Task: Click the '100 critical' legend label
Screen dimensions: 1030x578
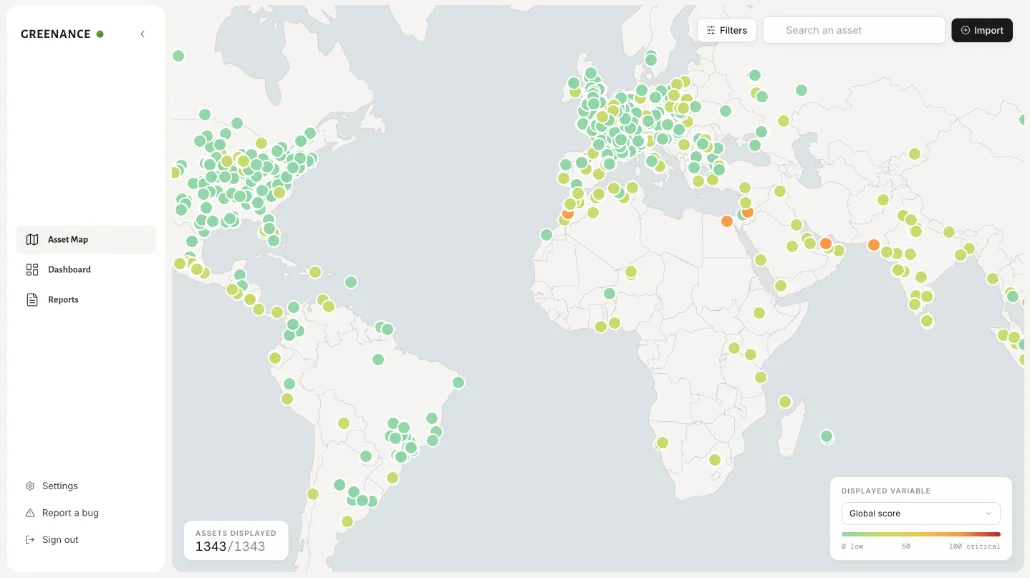Action: coord(974,546)
